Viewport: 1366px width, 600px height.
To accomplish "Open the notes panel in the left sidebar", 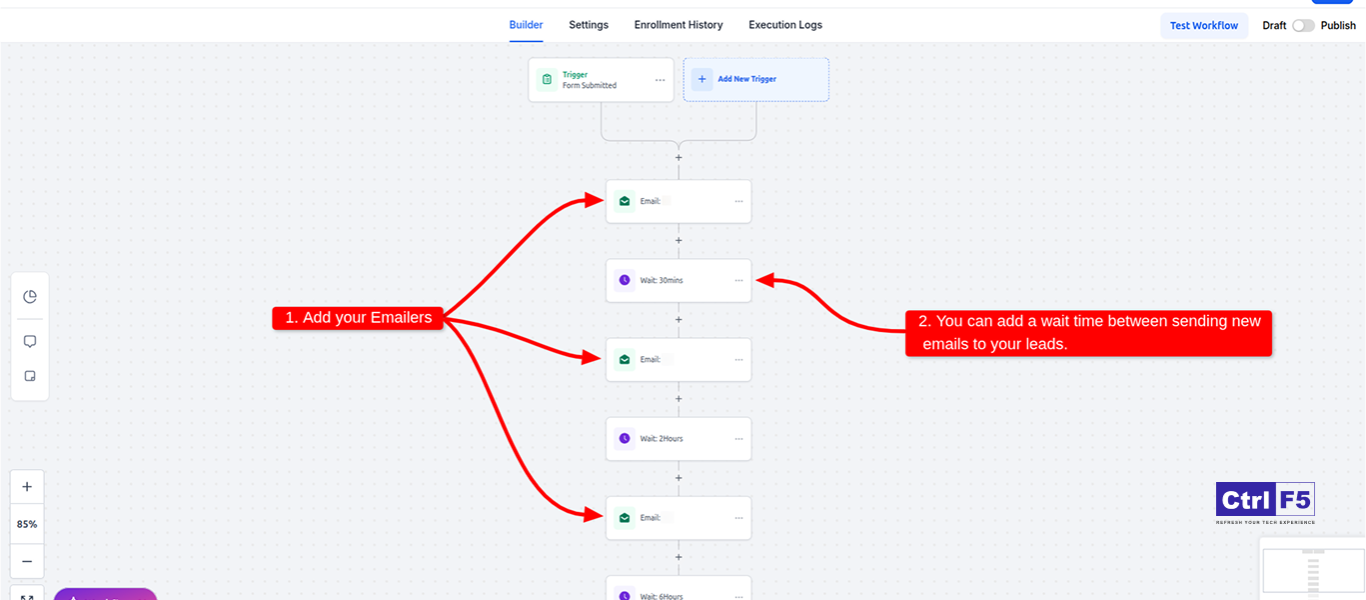I will tap(30, 376).
